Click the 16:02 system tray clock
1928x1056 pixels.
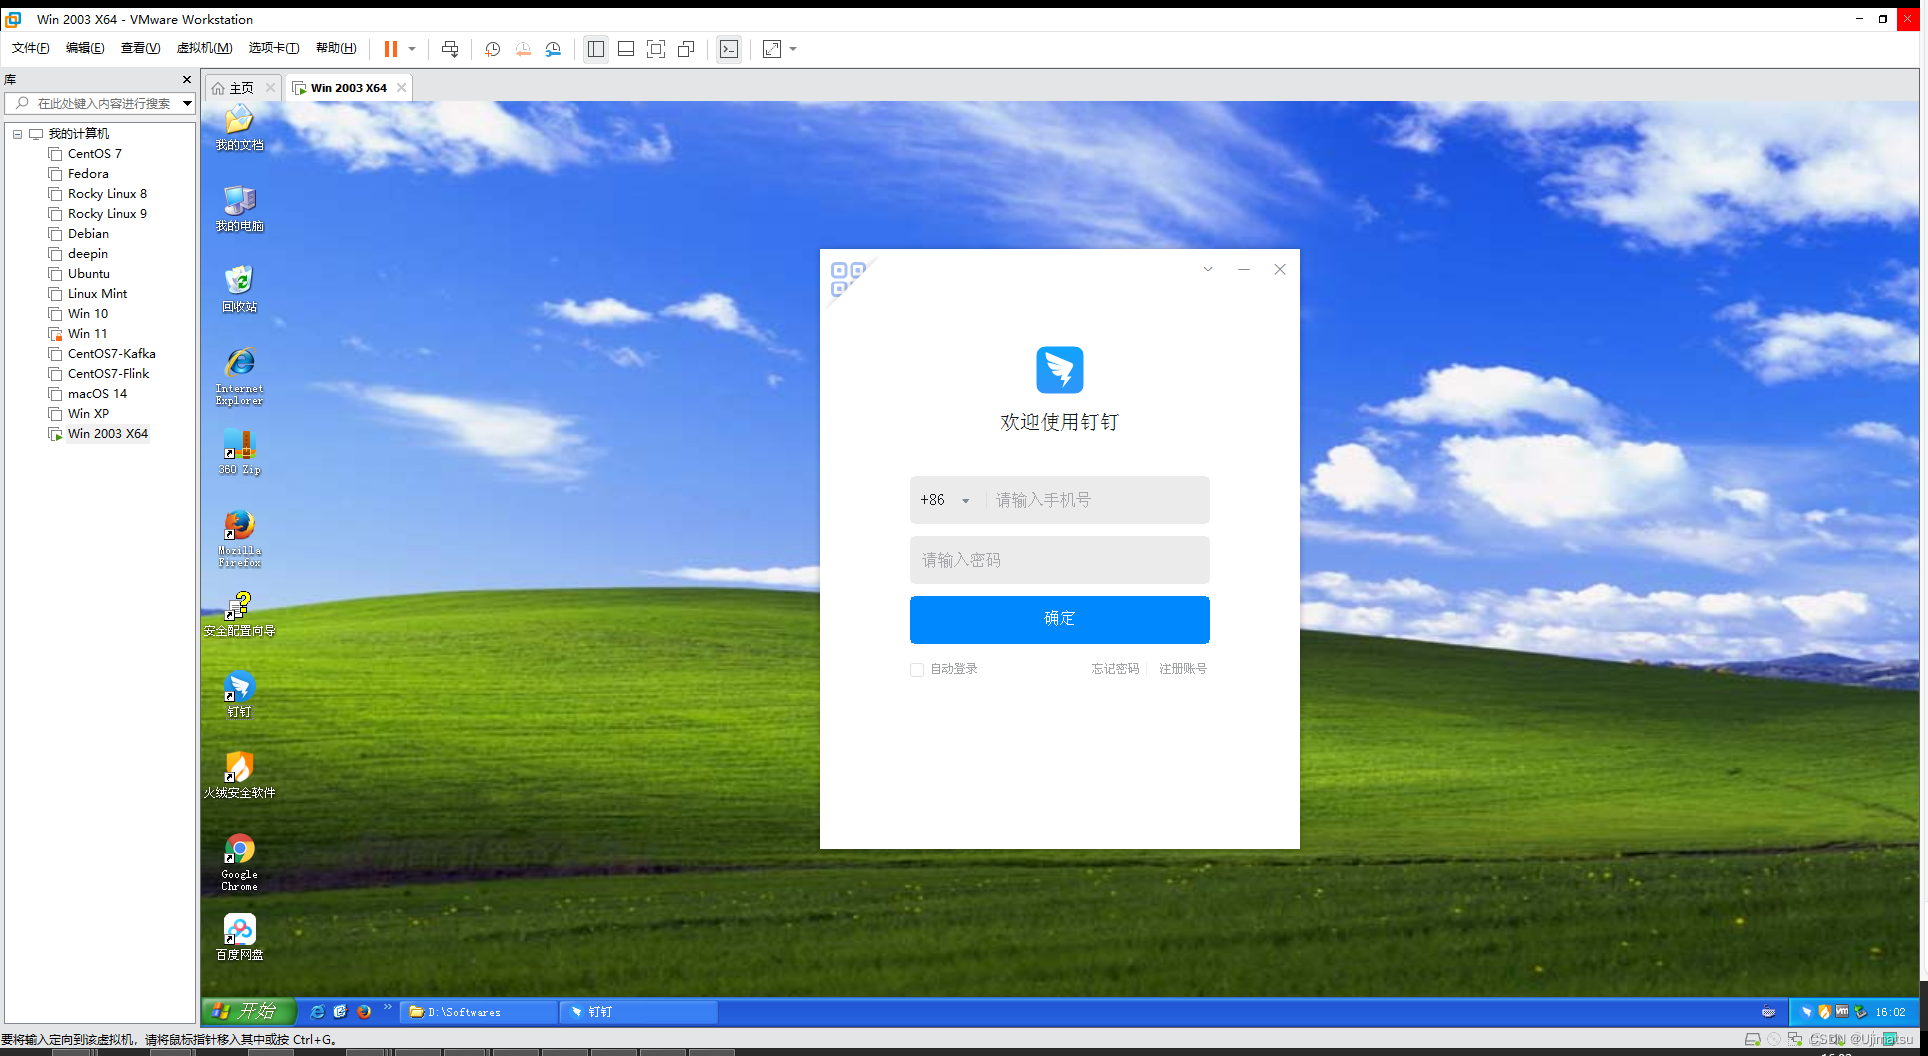[x=1890, y=1012]
